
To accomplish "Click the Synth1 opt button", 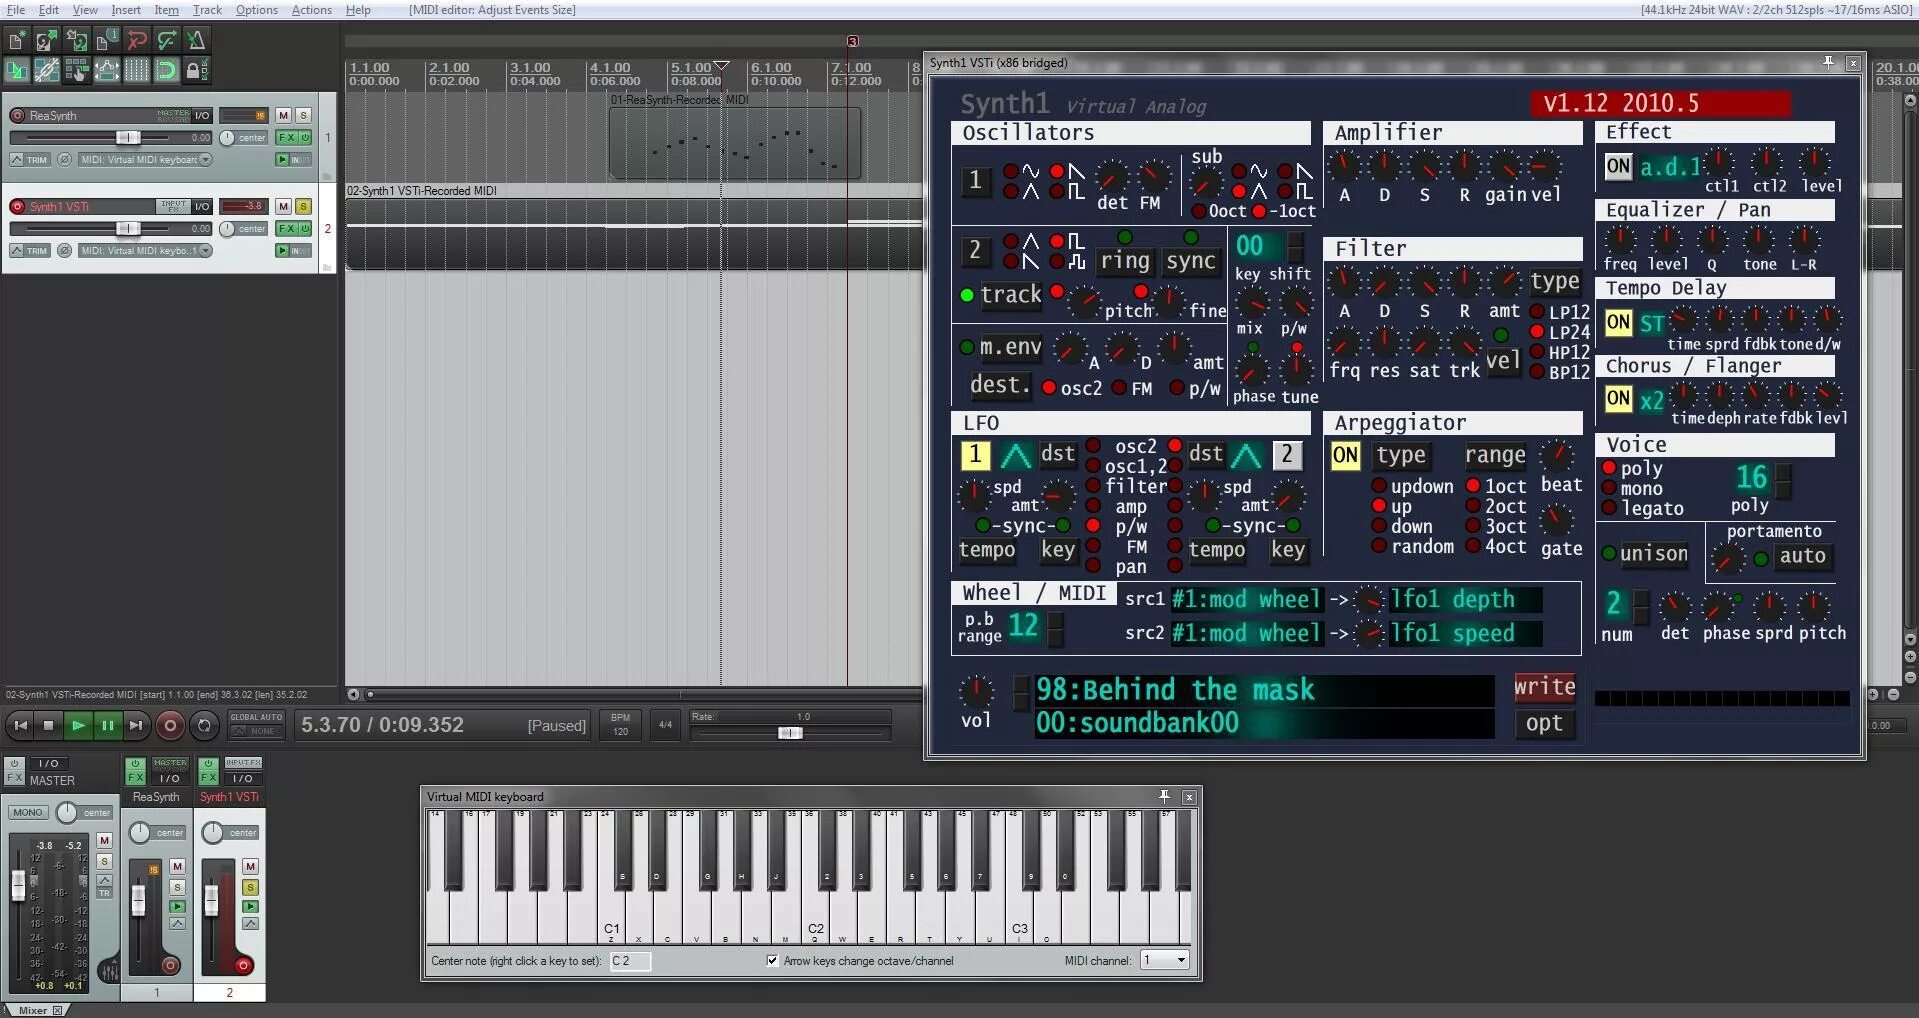I will coord(1545,724).
